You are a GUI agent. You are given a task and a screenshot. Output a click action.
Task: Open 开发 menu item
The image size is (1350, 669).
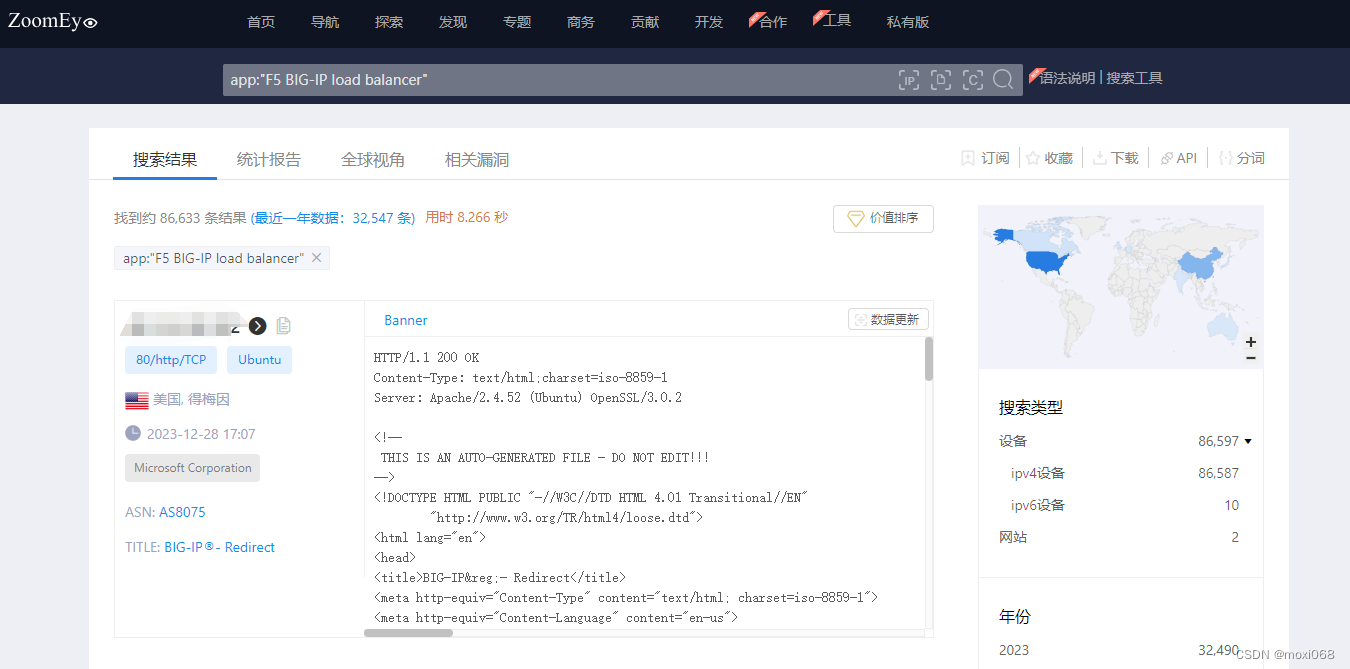709,22
